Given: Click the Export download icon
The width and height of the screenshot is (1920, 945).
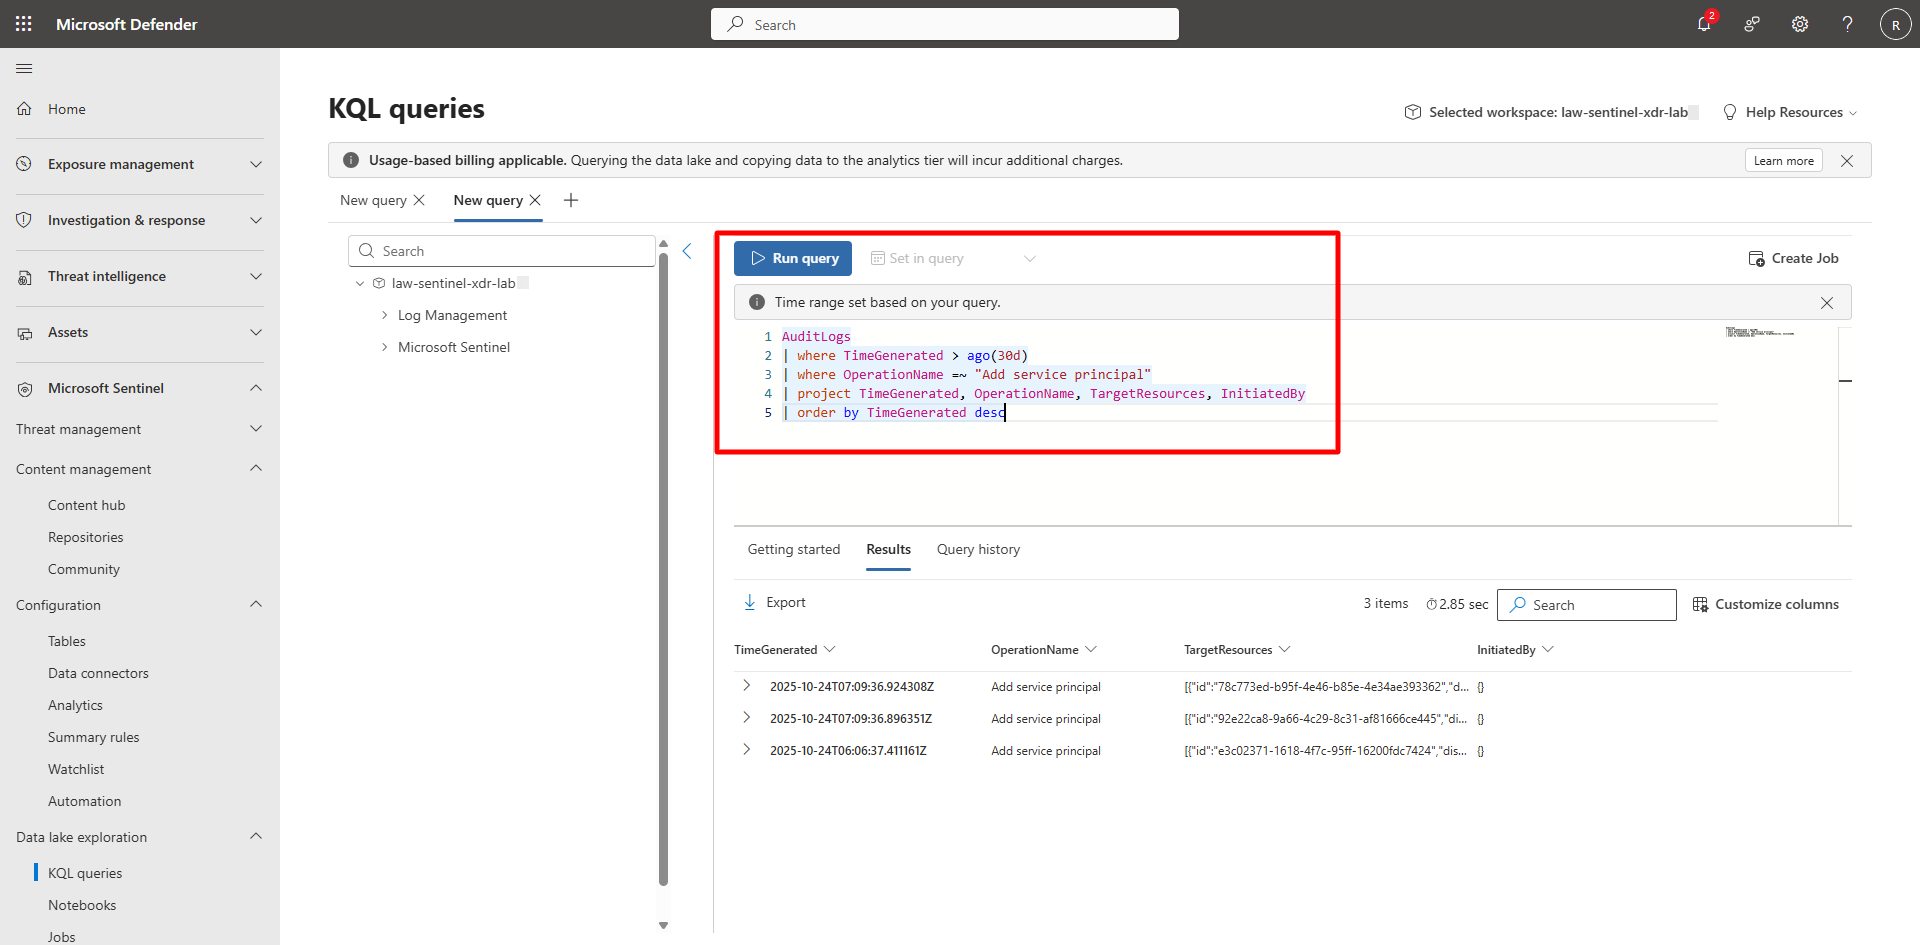Looking at the screenshot, I should 750,602.
